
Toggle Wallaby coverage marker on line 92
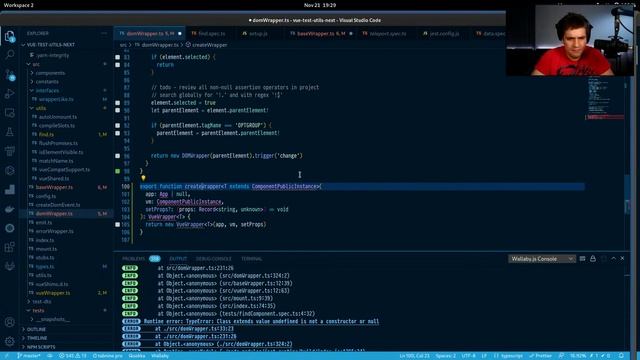[118, 126]
